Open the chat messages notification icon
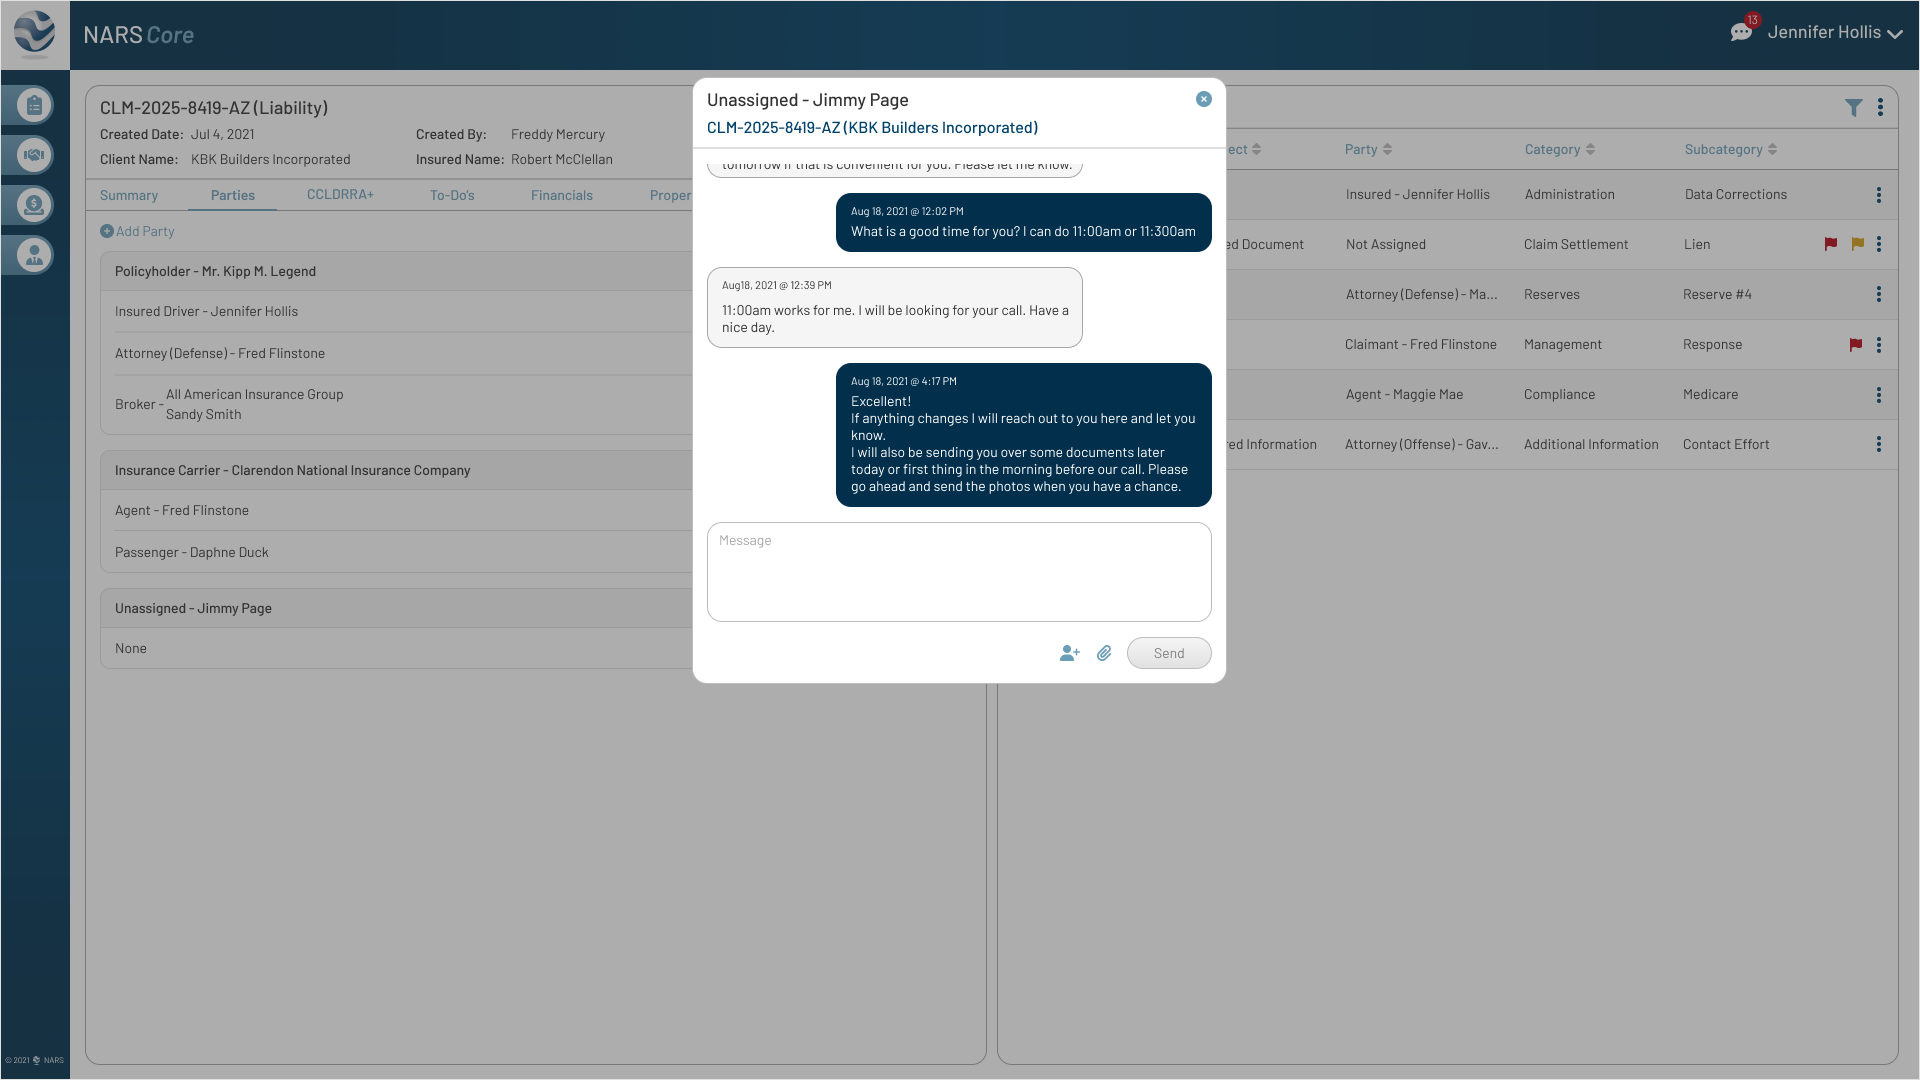 [x=1742, y=30]
